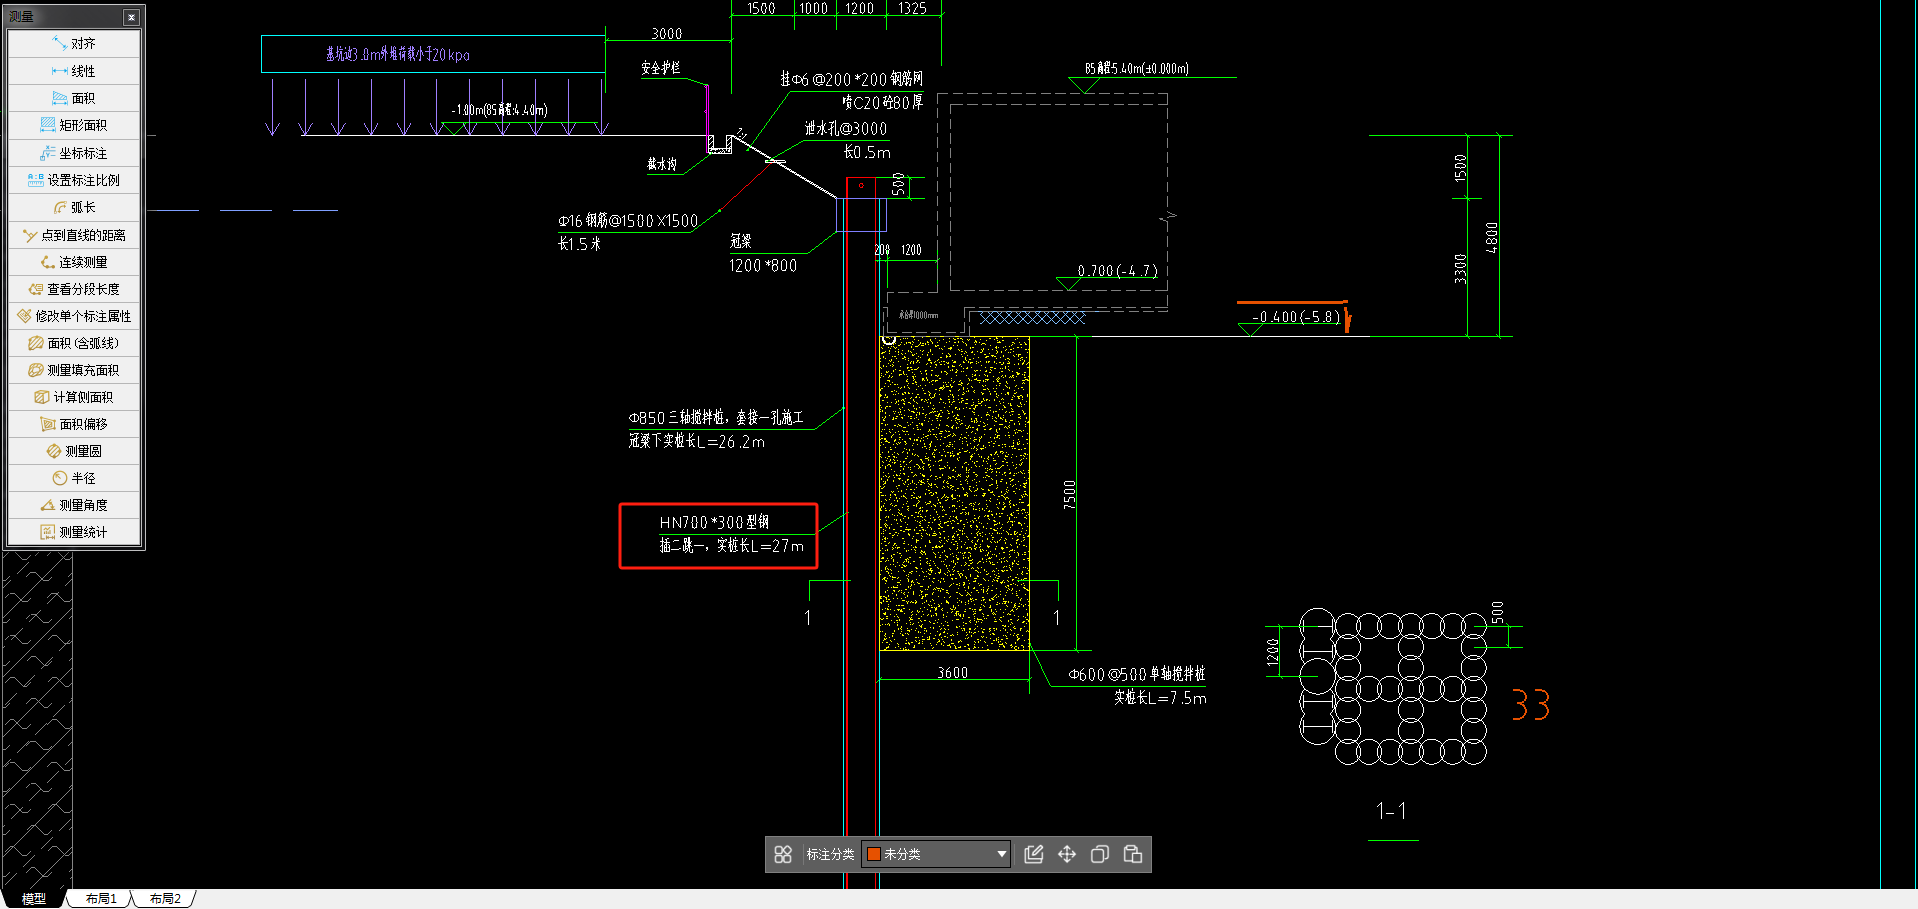The image size is (1918, 909).
Task: Click the 挂Φ6@200*200钢筋网 annotation
Action: point(852,79)
